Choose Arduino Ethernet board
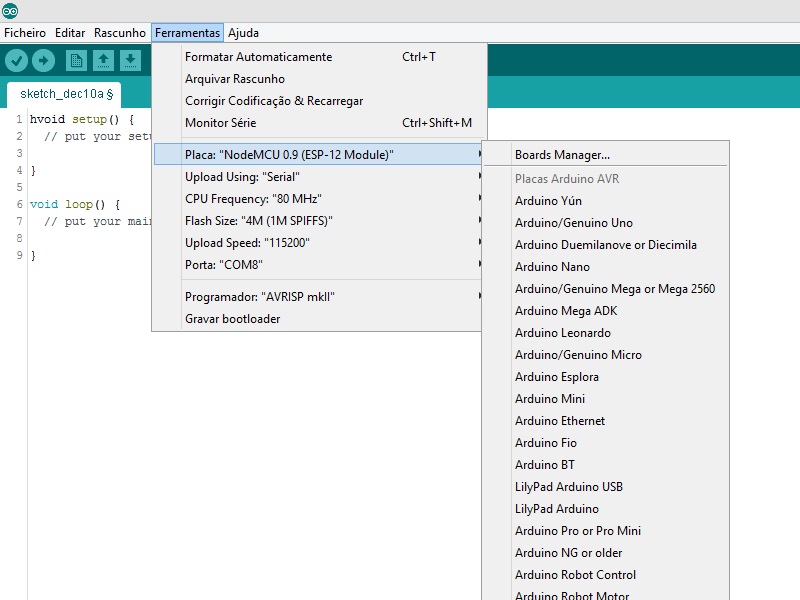This screenshot has width=800, height=600. coord(606,420)
